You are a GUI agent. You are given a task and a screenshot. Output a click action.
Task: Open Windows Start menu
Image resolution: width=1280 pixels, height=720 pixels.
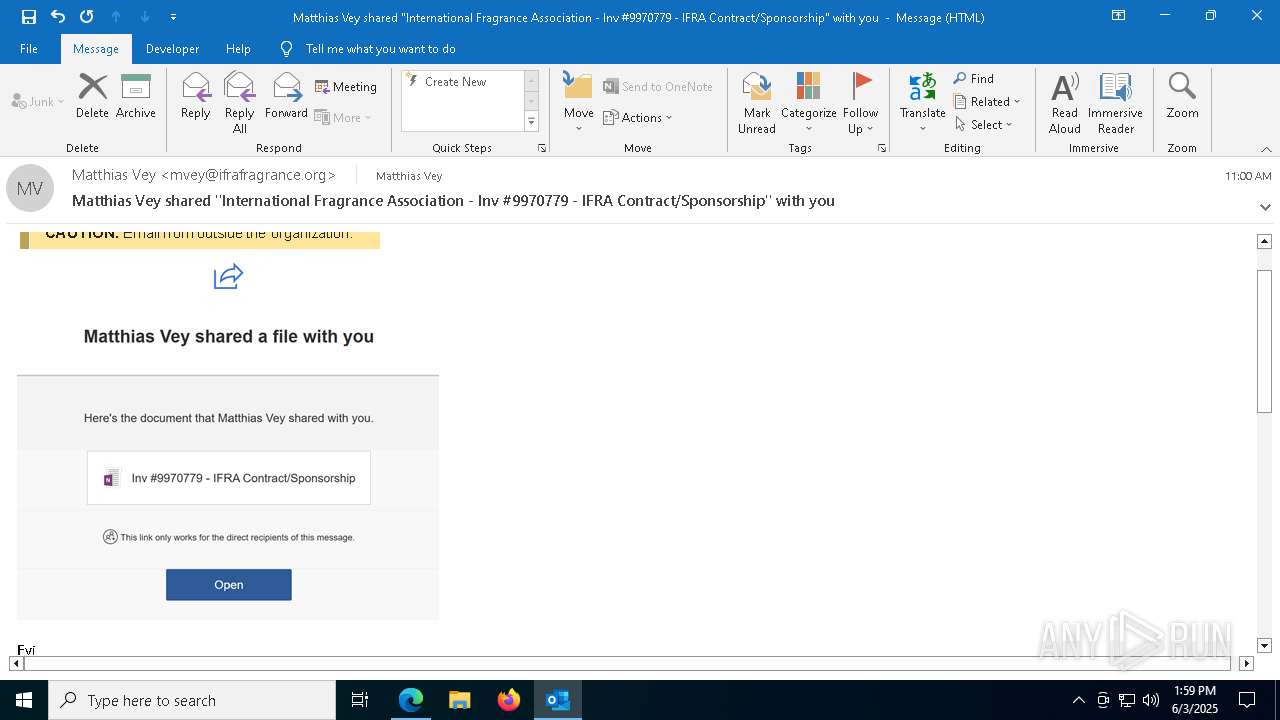tap(24, 700)
